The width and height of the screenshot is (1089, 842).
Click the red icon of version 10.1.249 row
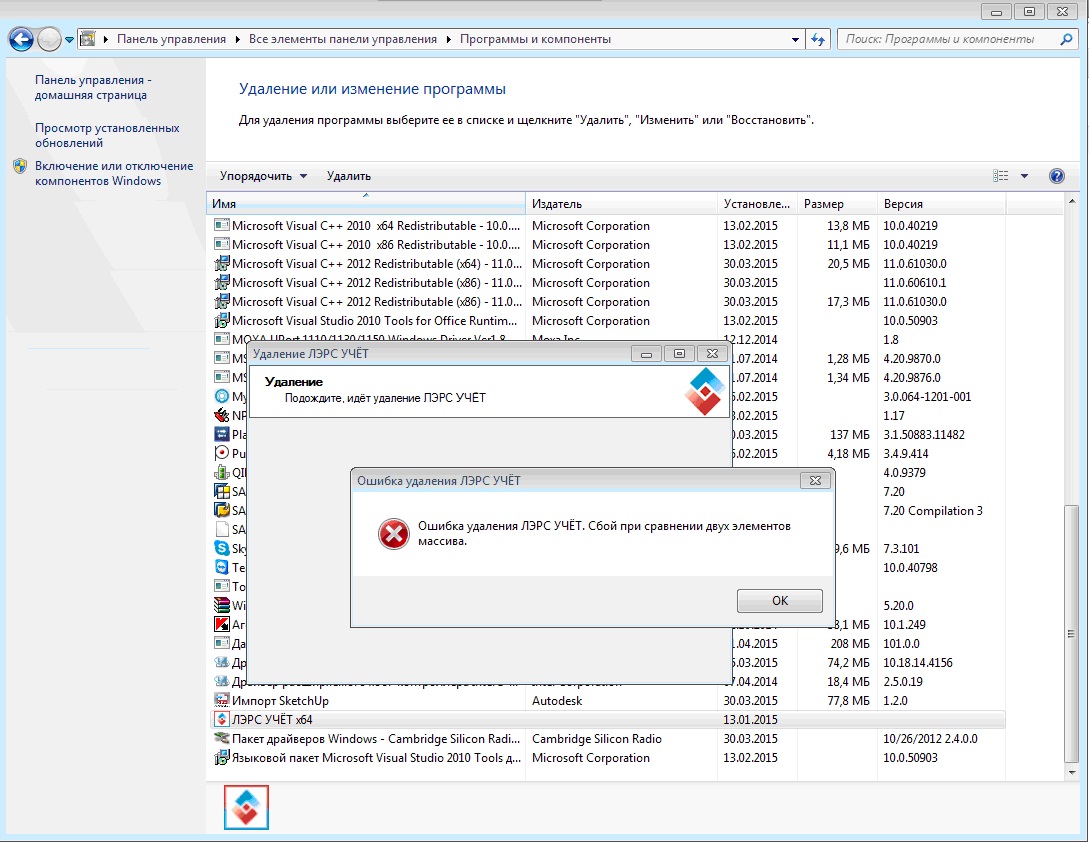click(222, 624)
